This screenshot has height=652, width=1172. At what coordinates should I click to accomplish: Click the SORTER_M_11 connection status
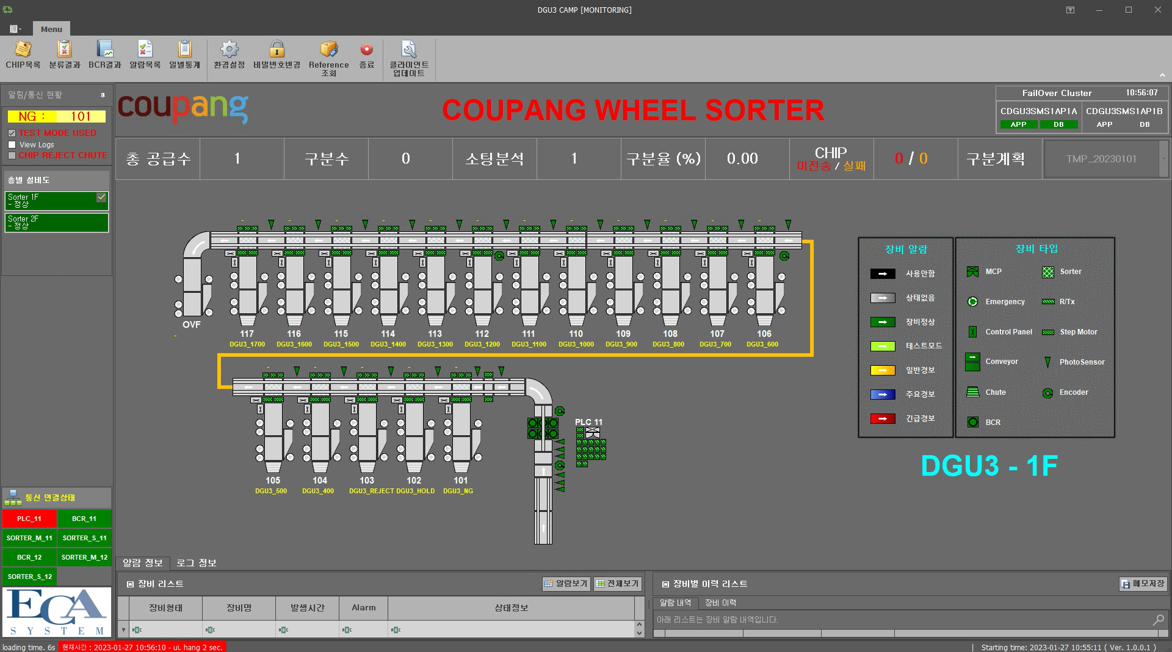tap(29, 538)
